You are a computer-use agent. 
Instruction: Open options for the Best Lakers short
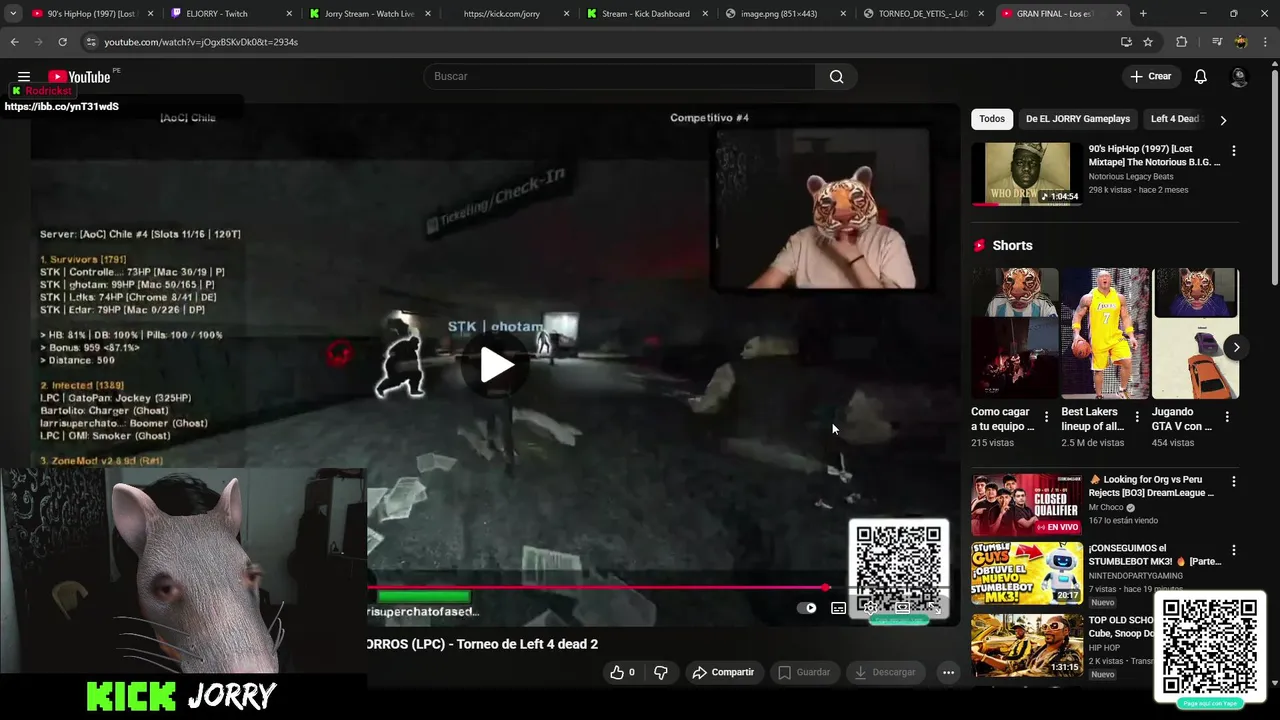point(1136,417)
